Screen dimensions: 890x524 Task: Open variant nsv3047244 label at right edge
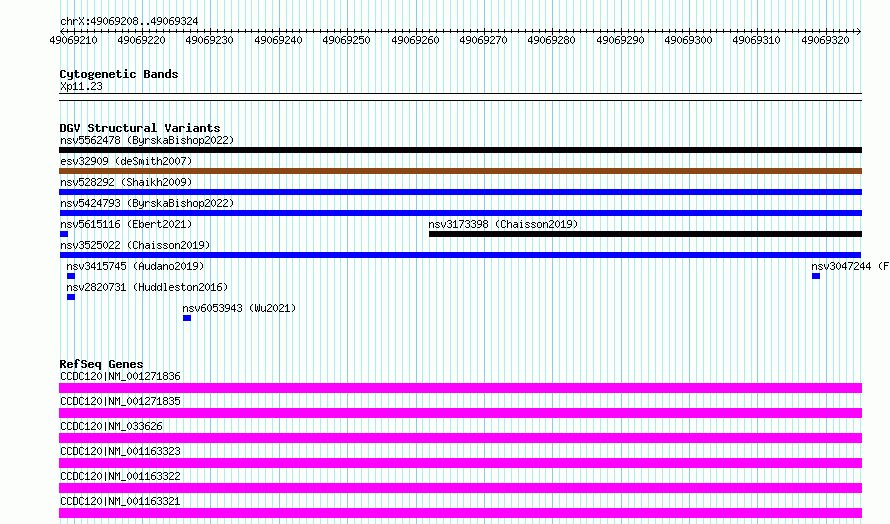click(850, 266)
